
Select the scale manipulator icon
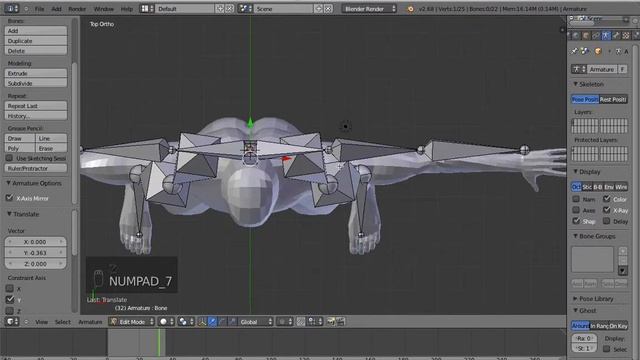coord(232,322)
